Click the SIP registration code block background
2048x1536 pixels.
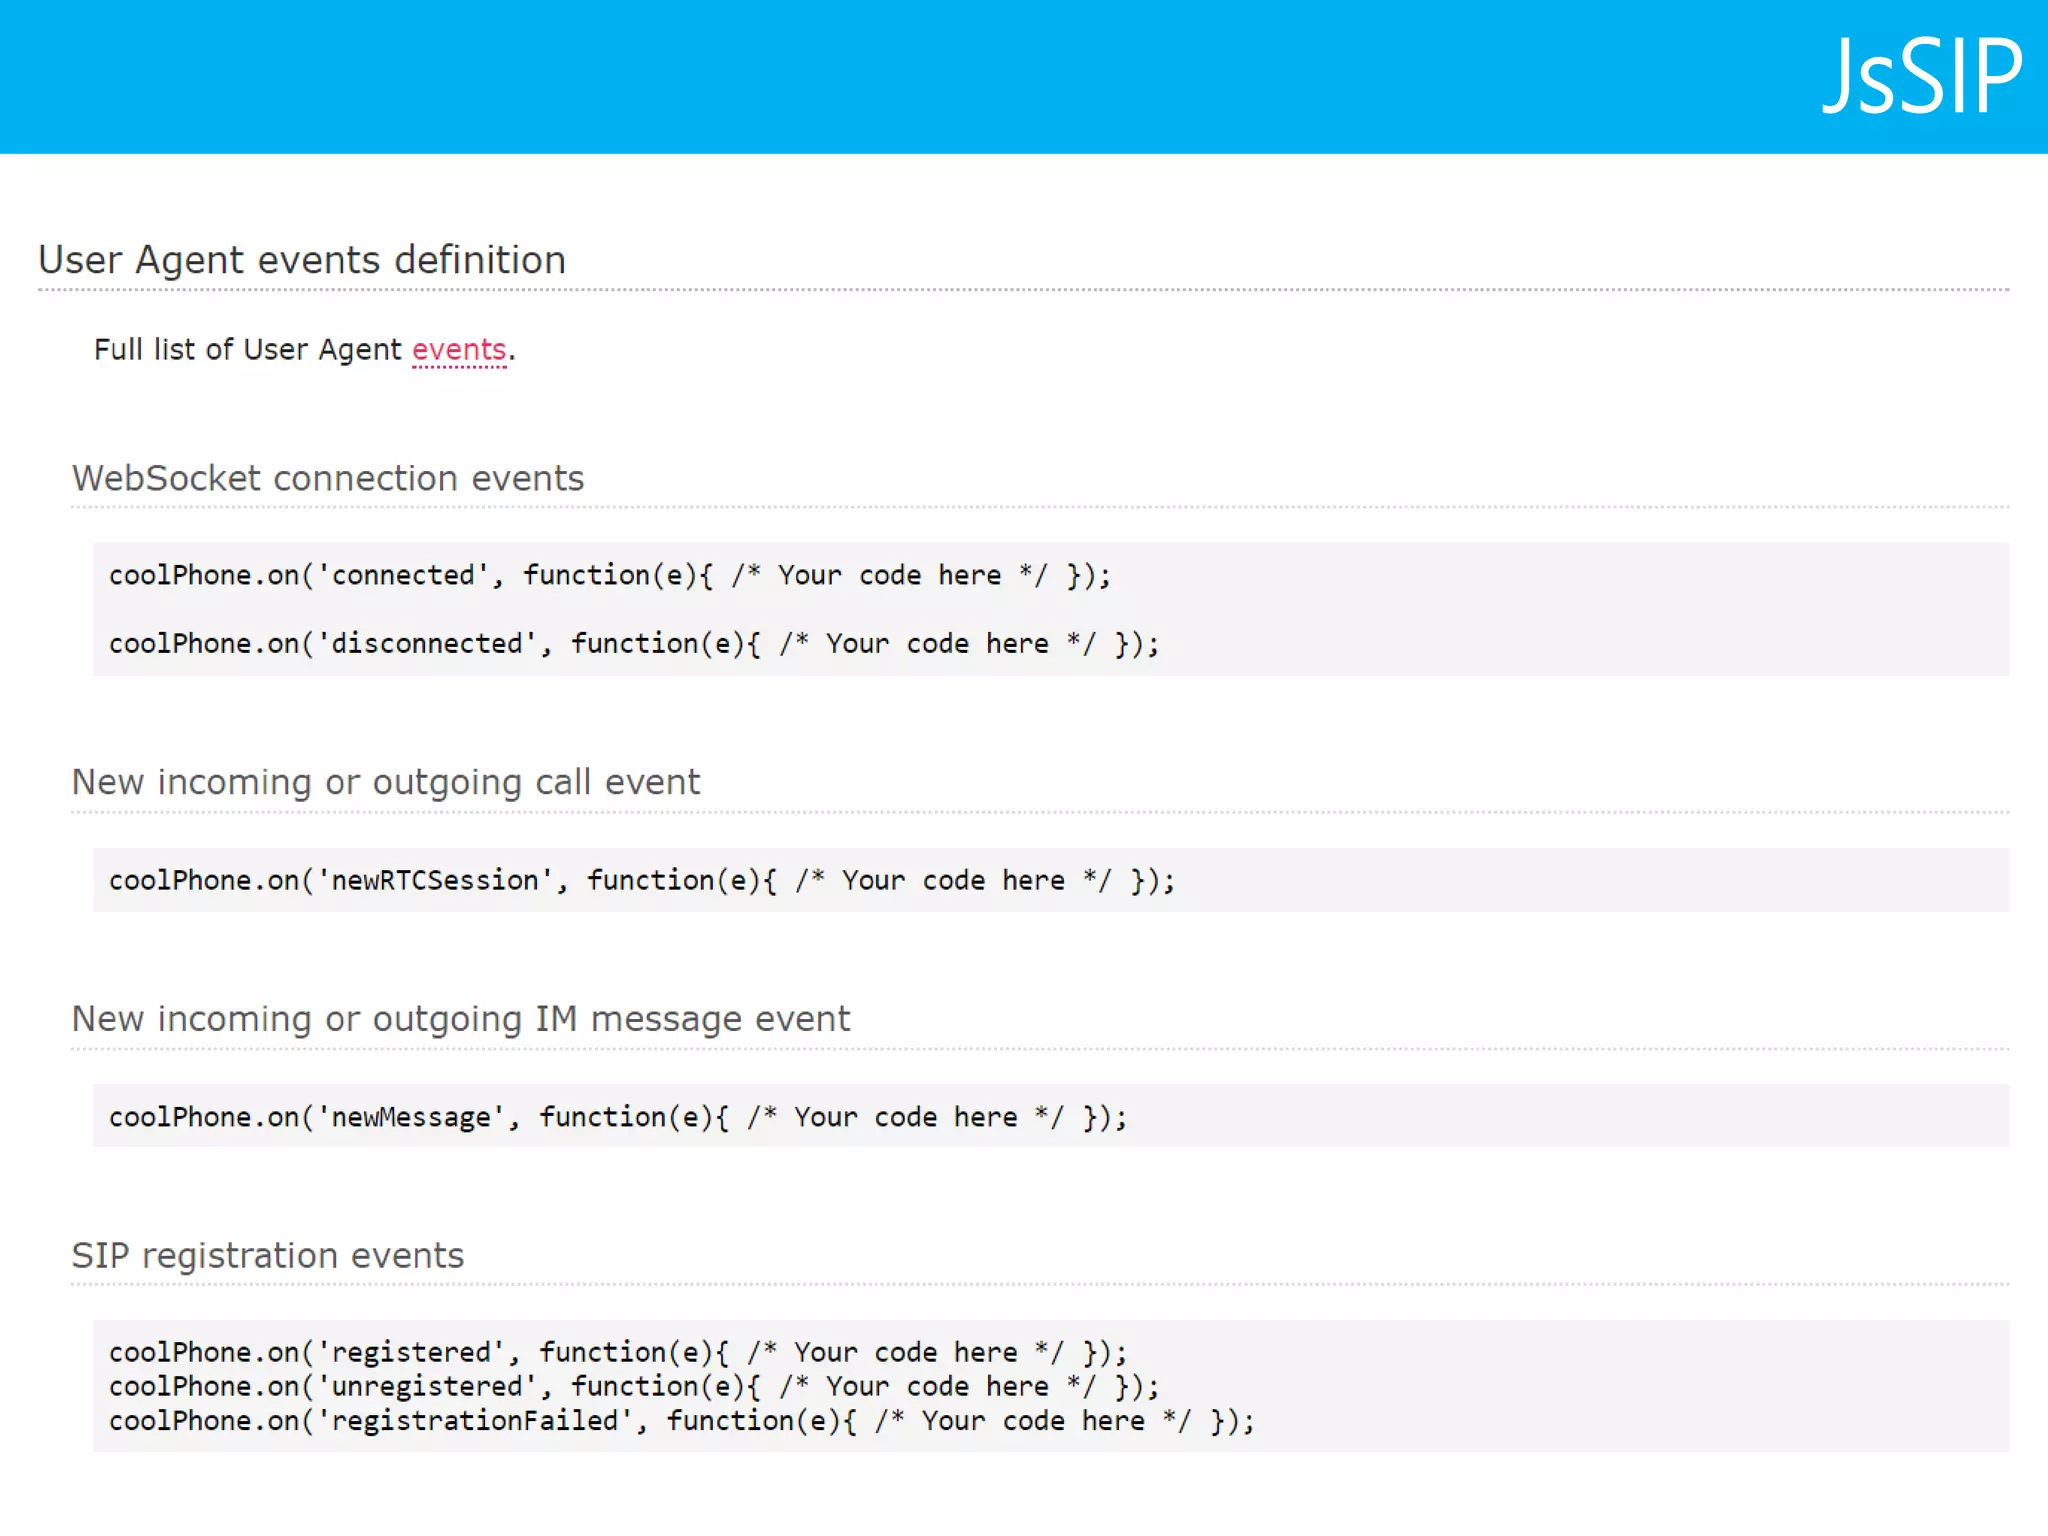point(1650,1386)
